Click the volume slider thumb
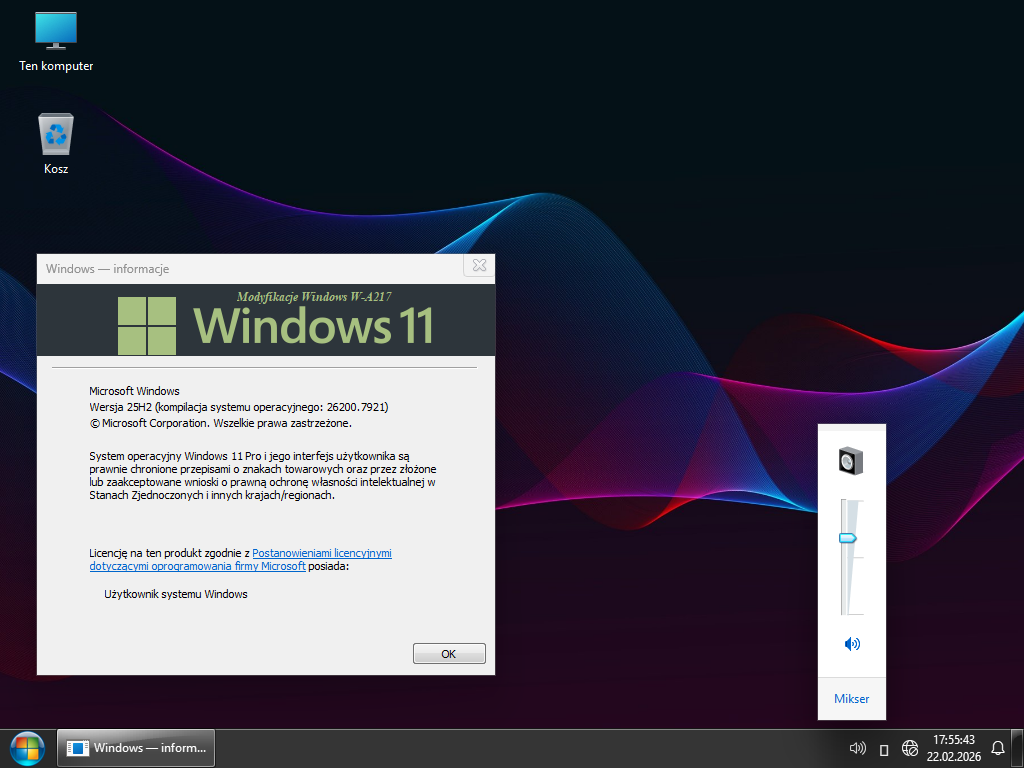 848,538
